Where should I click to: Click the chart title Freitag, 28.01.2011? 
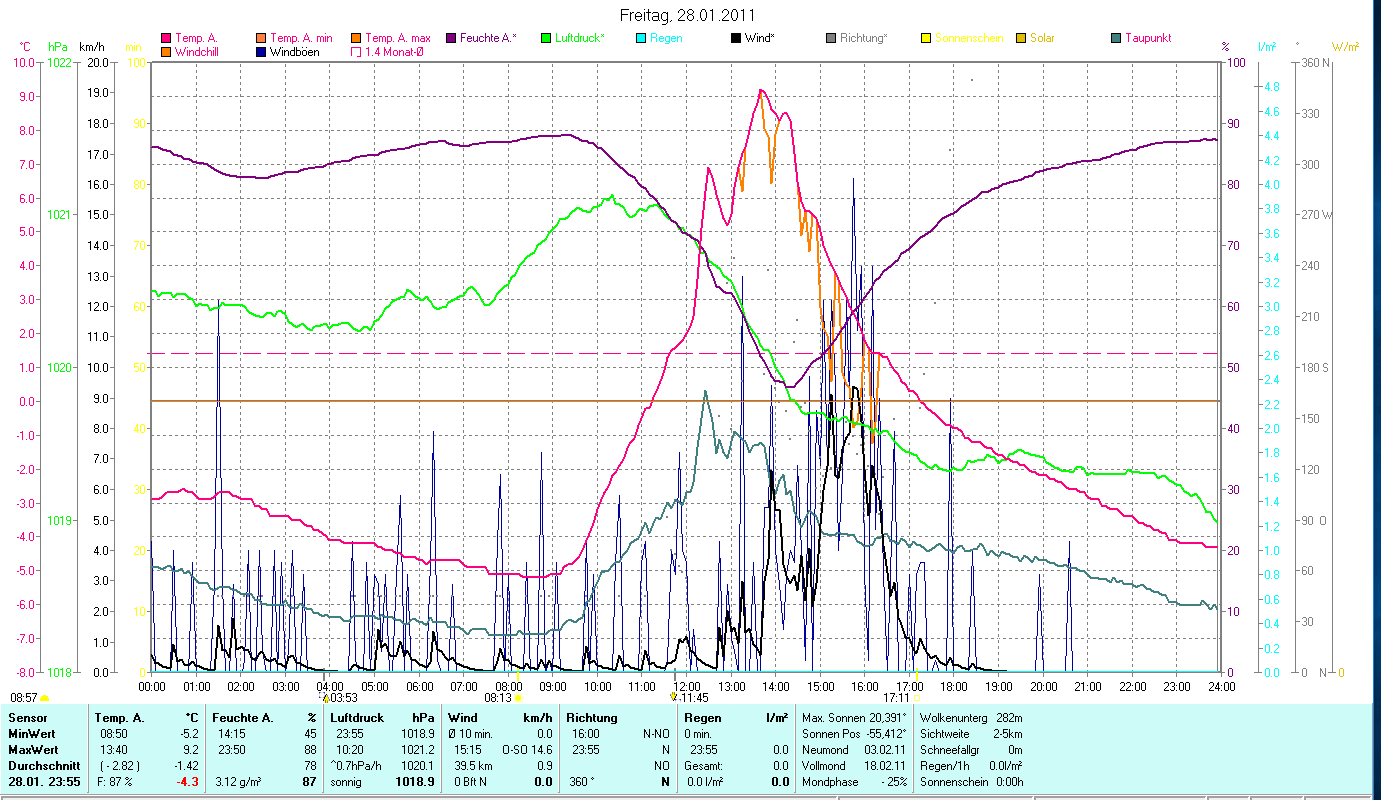(689, 15)
